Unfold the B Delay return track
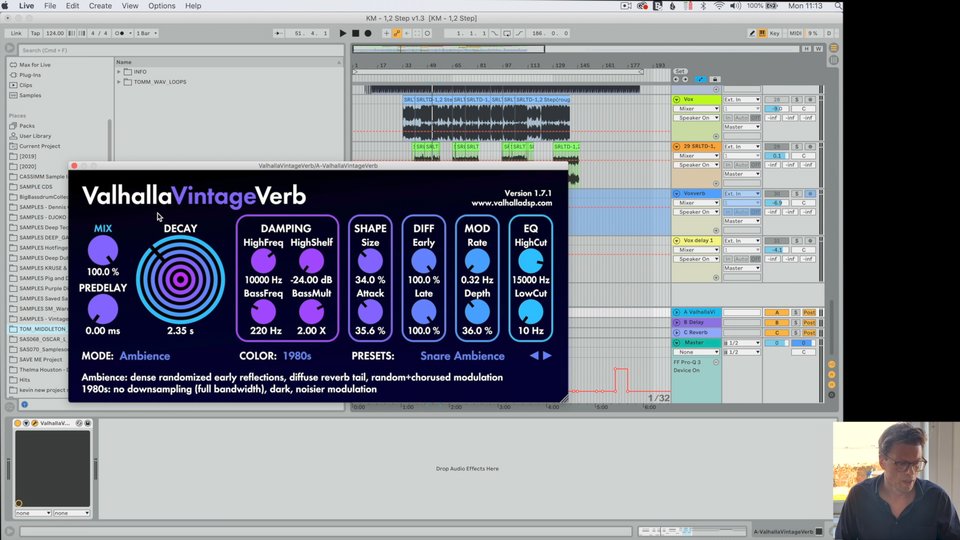This screenshot has height=540, width=960. pos(677,322)
